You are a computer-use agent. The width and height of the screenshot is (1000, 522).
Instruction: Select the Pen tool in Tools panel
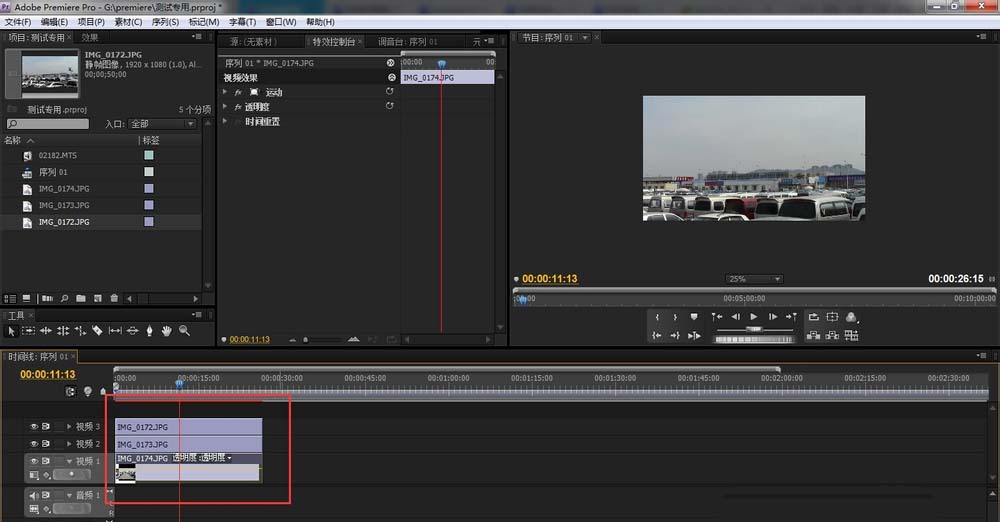[150, 330]
